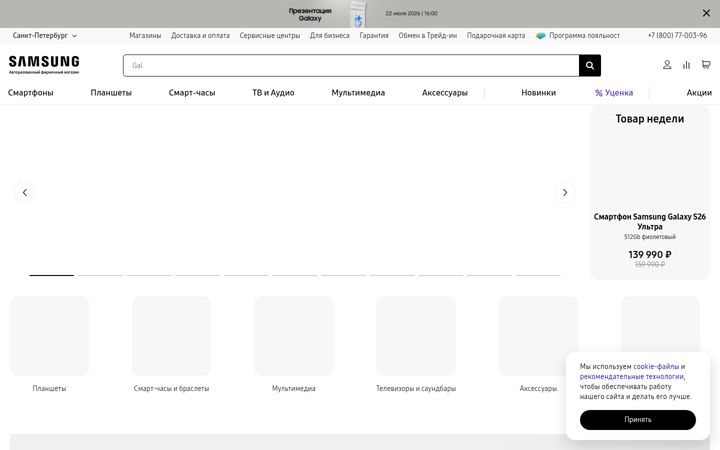Open the Аксессуары menu
720x450 pixels.
click(x=444, y=93)
